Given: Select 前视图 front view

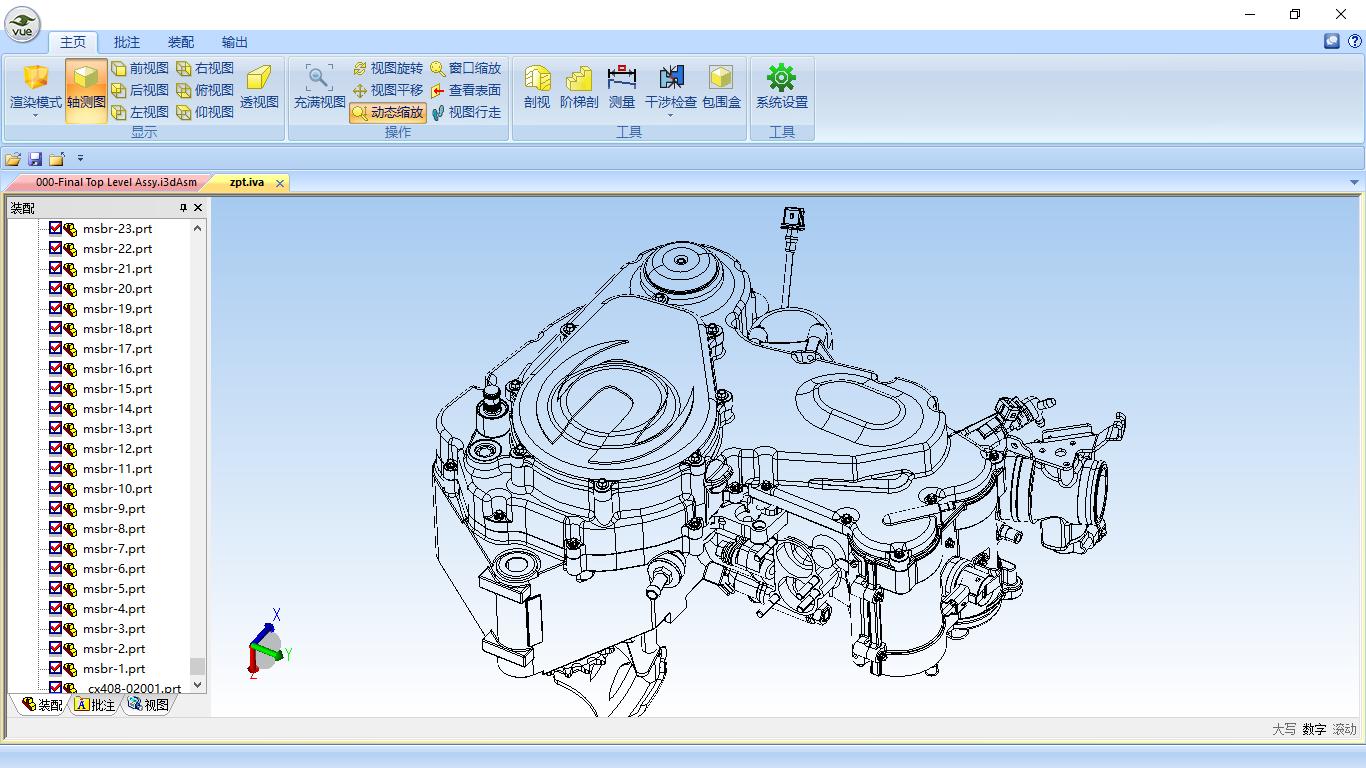Looking at the screenshot, I should (x=140, y=68).
